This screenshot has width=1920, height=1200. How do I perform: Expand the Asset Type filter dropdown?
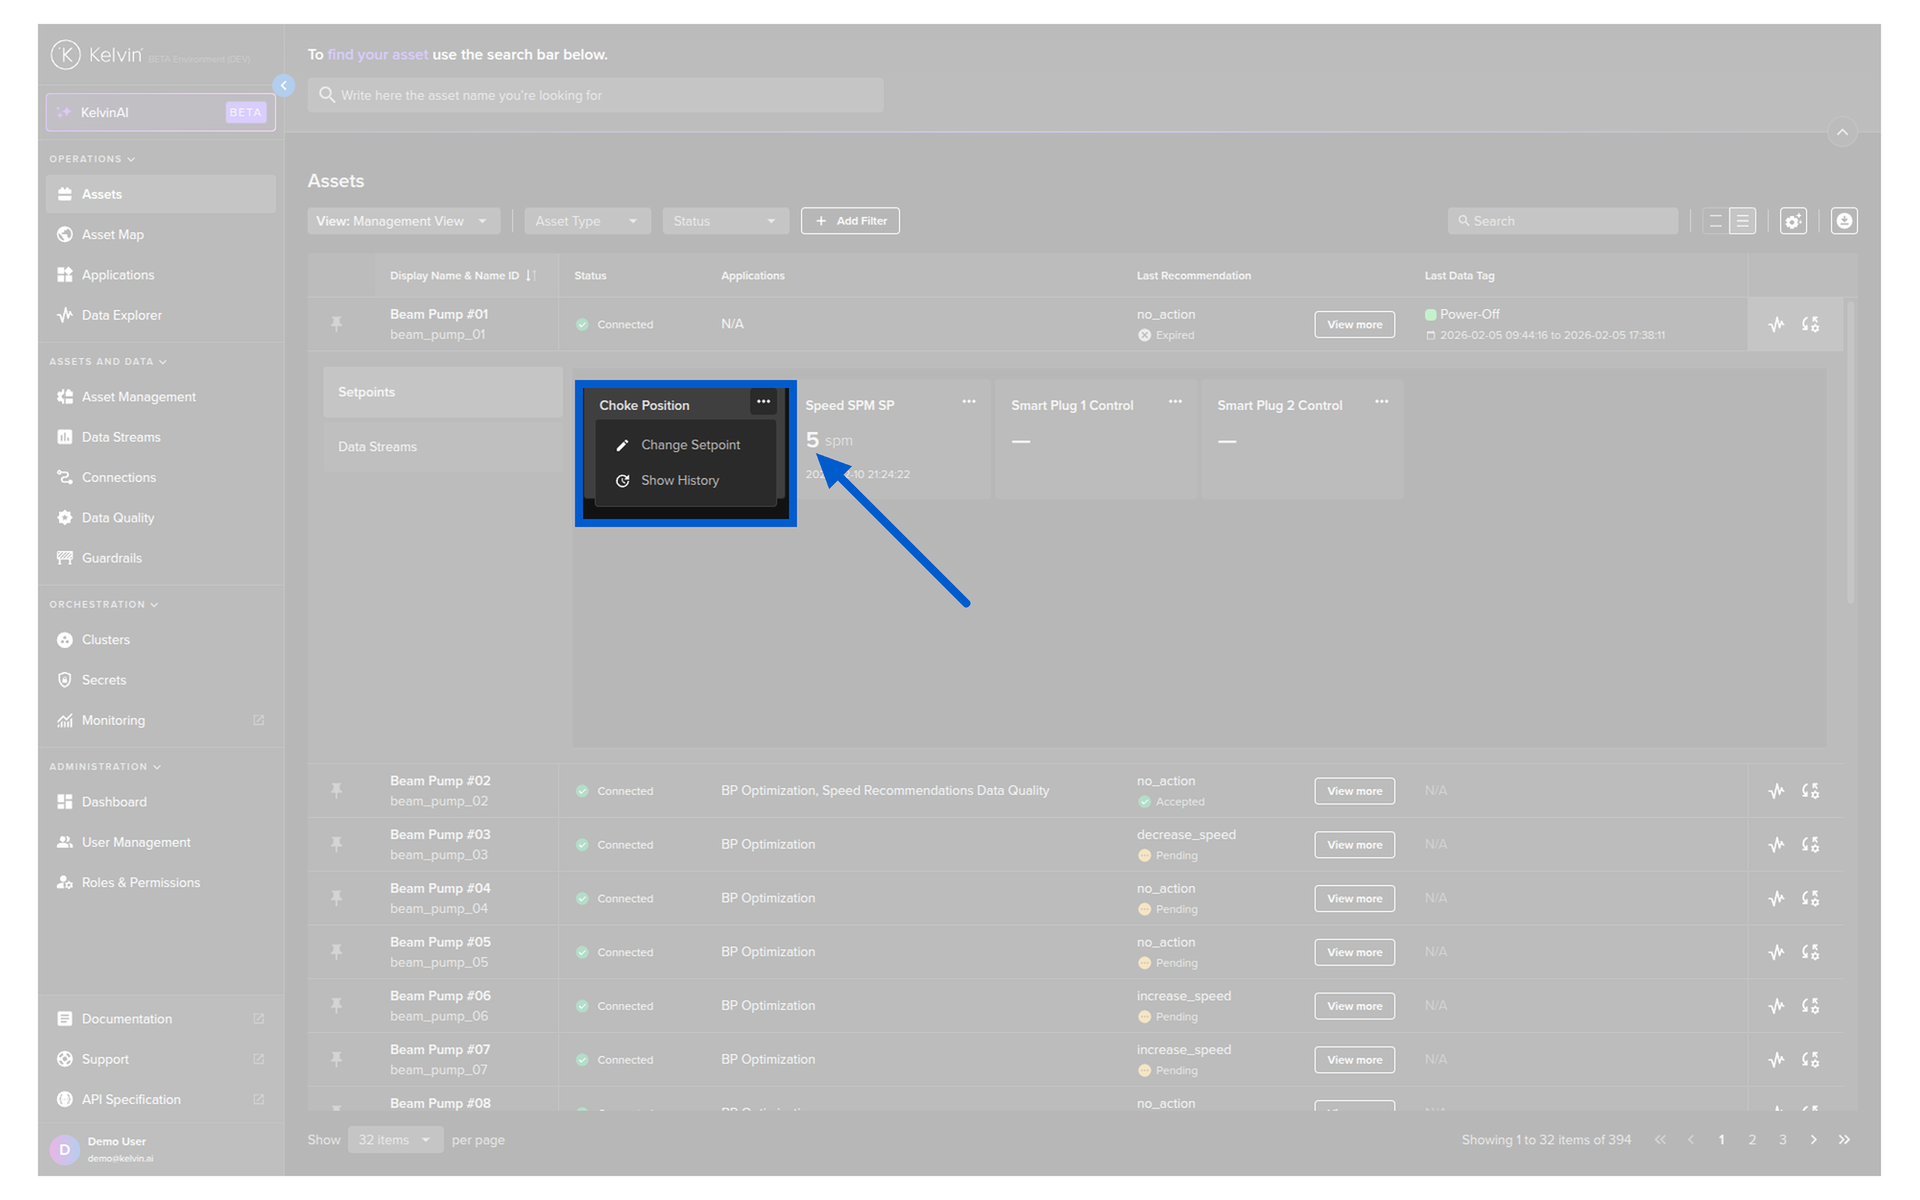pos(587,221)
